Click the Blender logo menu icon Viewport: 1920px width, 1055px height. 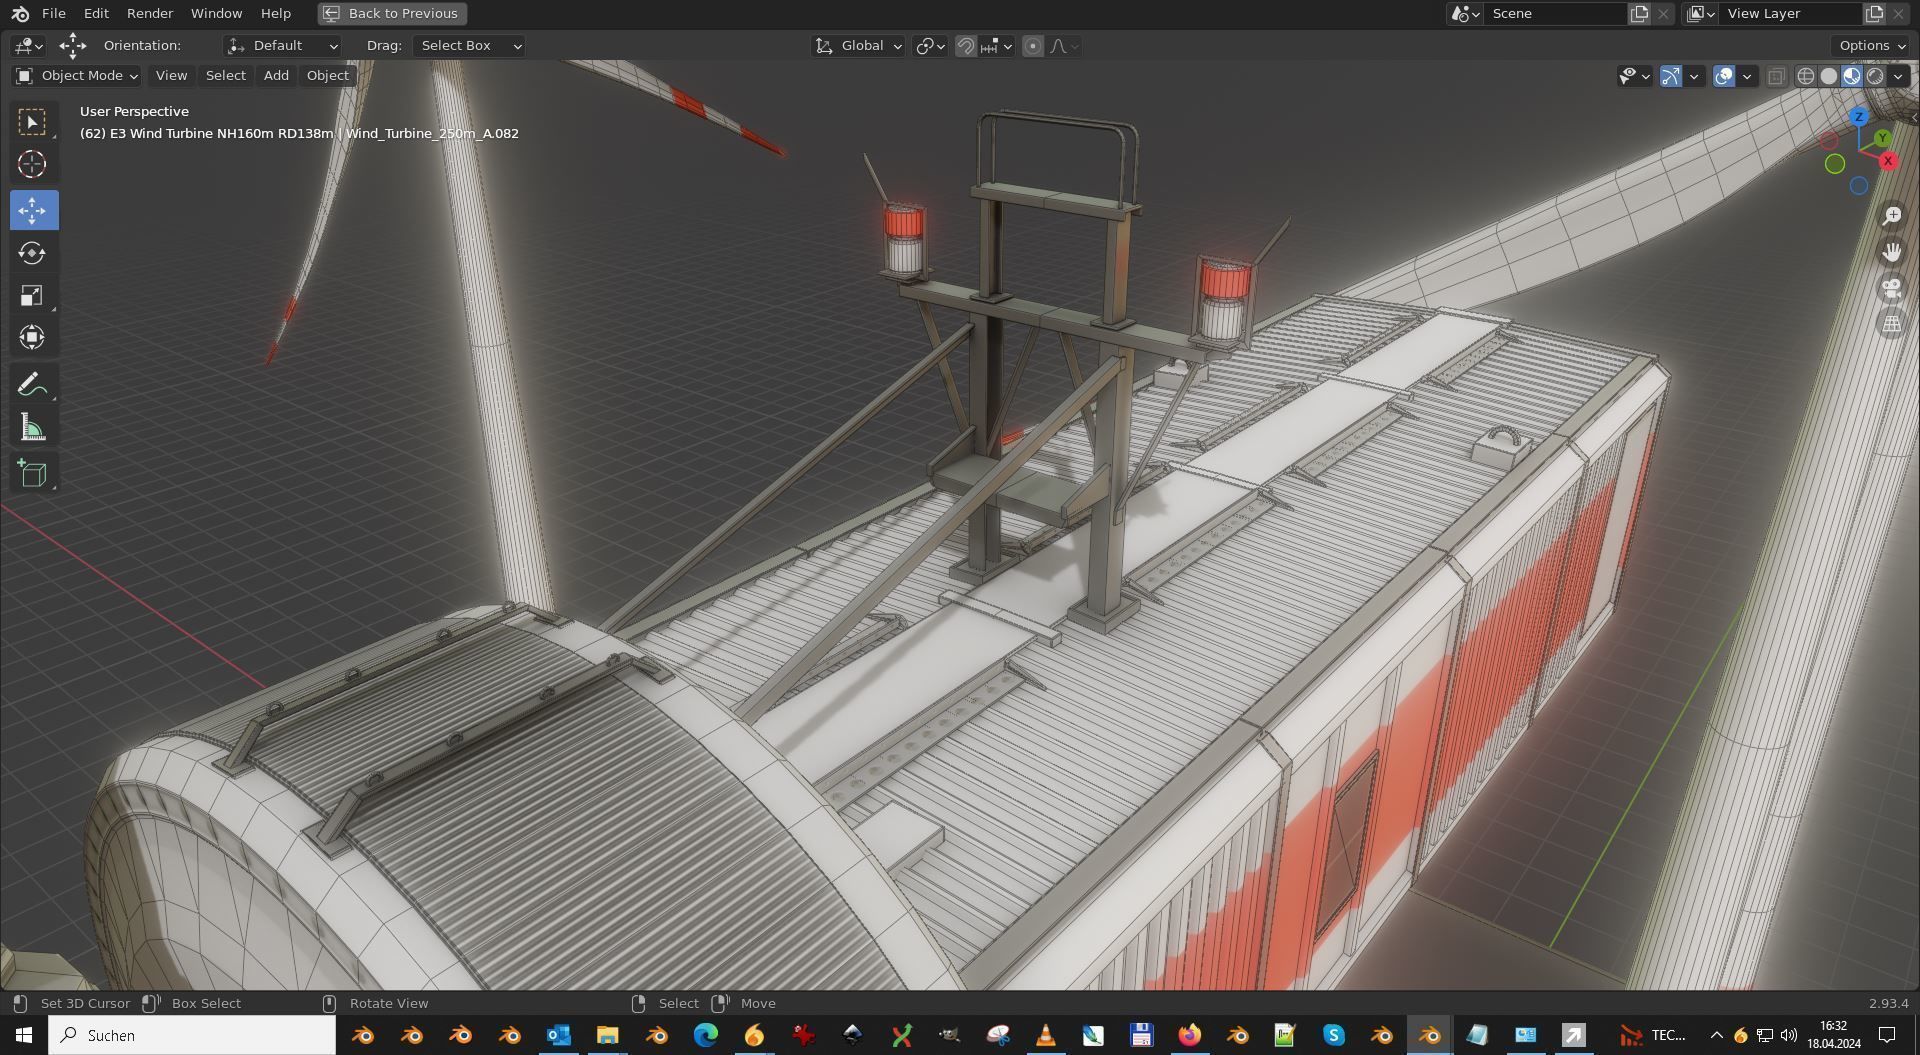[20, 13]
